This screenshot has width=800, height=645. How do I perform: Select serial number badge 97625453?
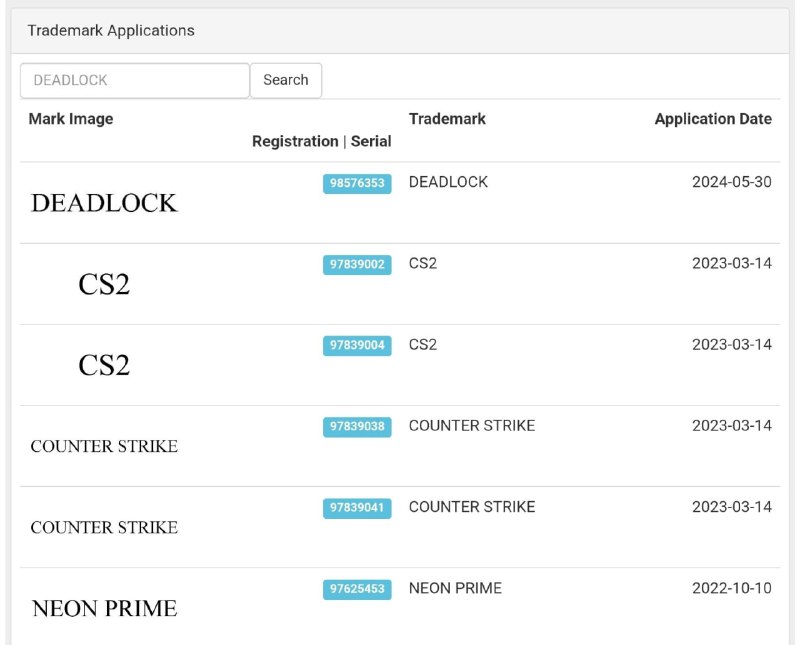[x=357, y=589]
